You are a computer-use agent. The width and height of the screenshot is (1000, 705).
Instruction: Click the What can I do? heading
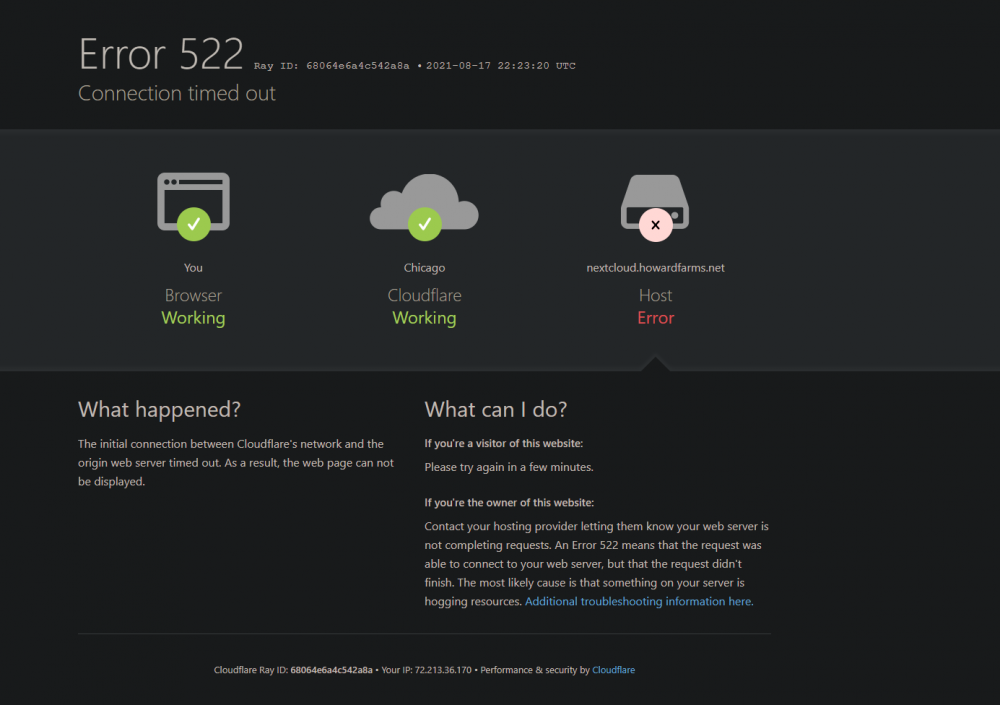point(496,410)
